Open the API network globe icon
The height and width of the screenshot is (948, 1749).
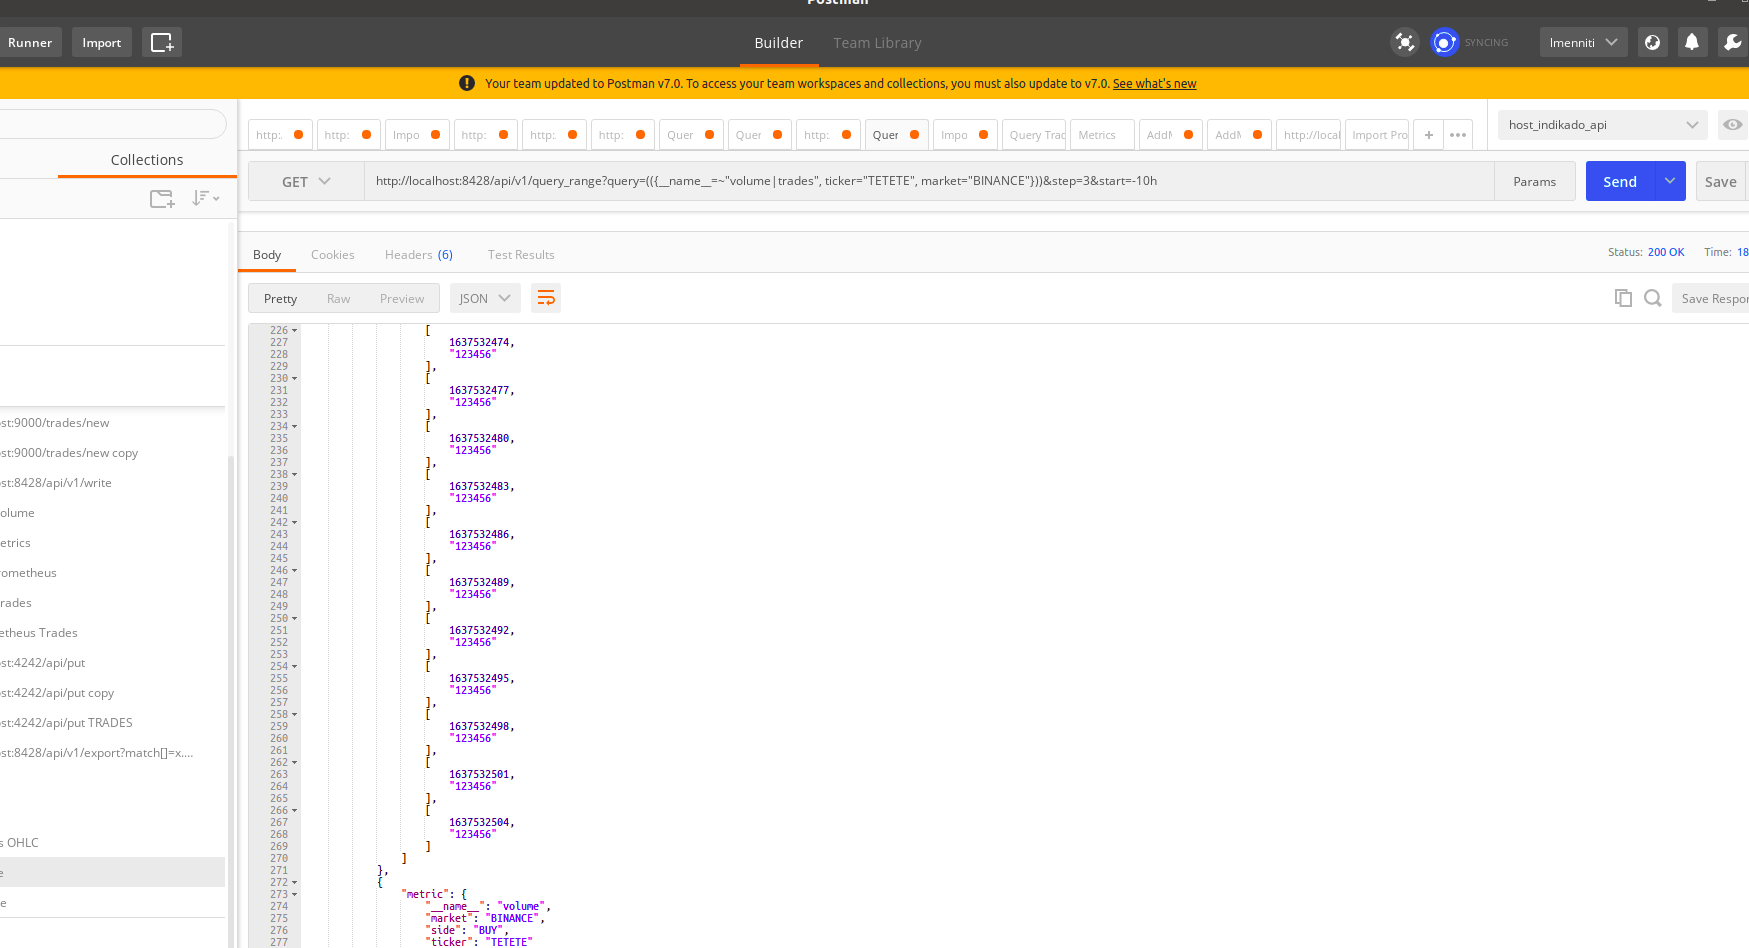pyautogui.click(x=1653, y=42)
